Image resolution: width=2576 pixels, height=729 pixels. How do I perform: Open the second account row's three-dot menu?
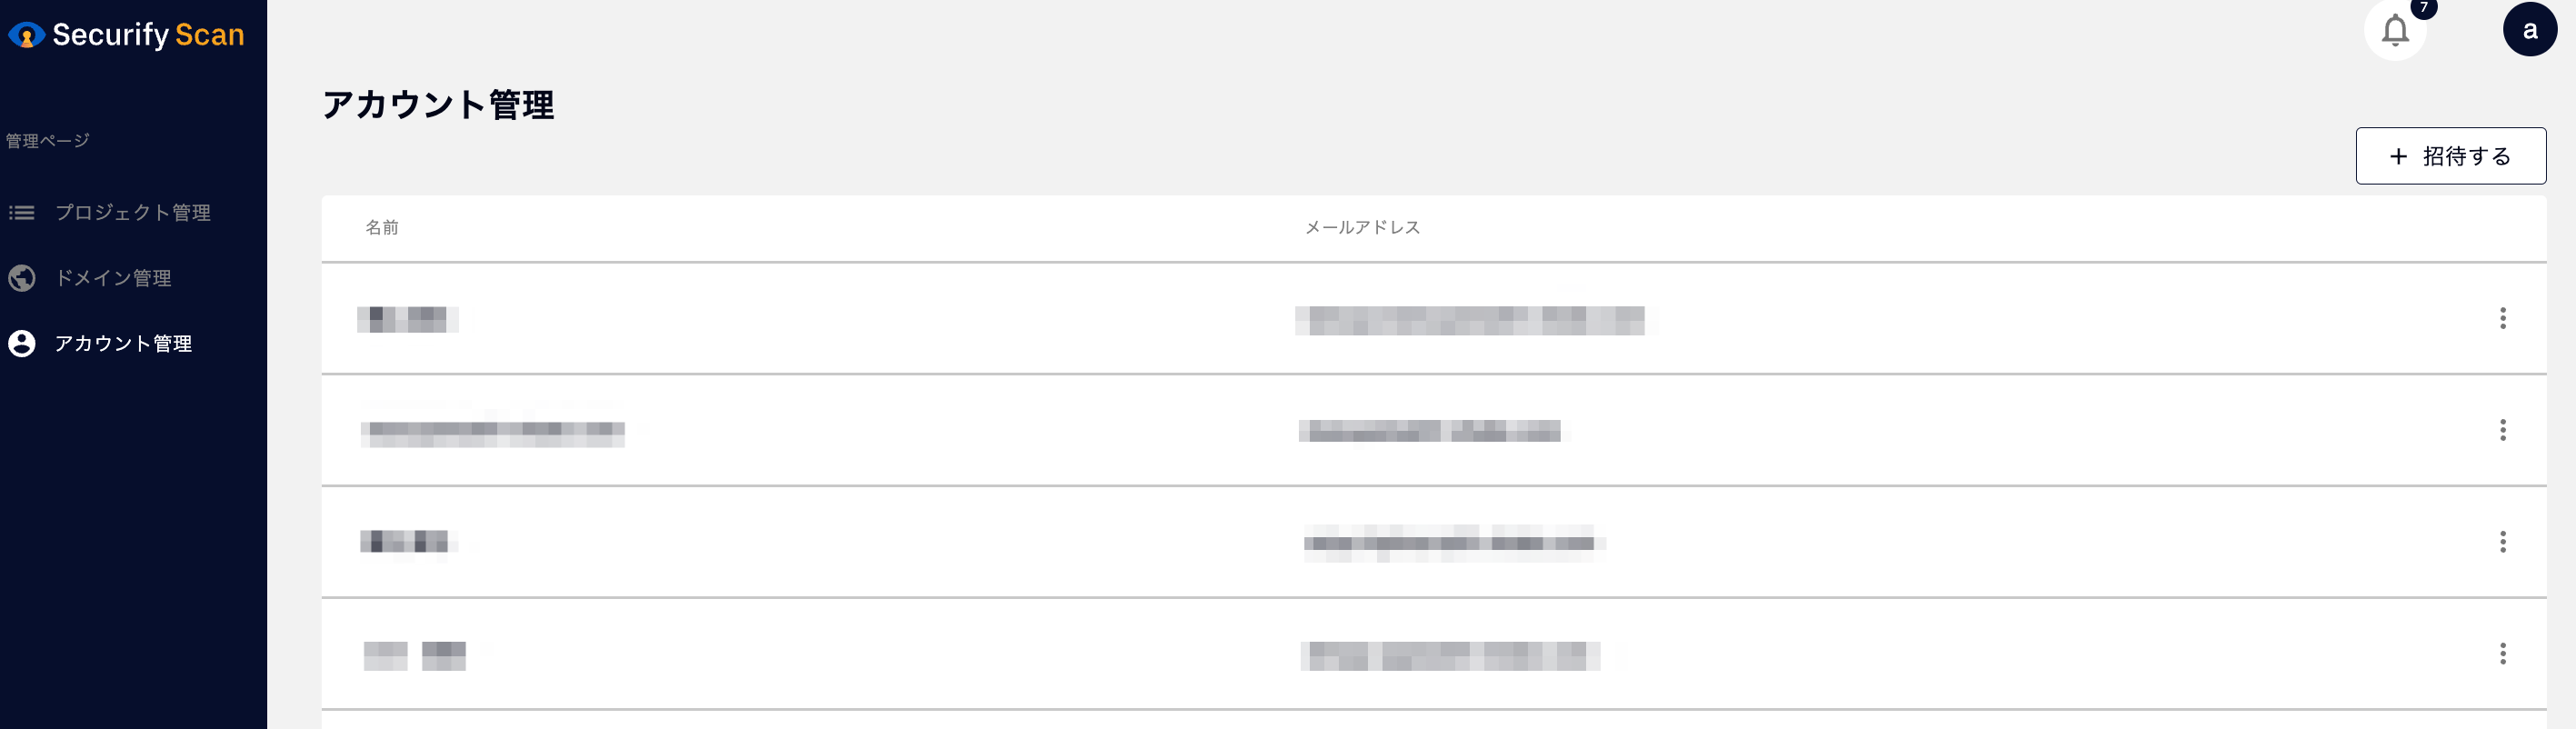(2503, 430)
